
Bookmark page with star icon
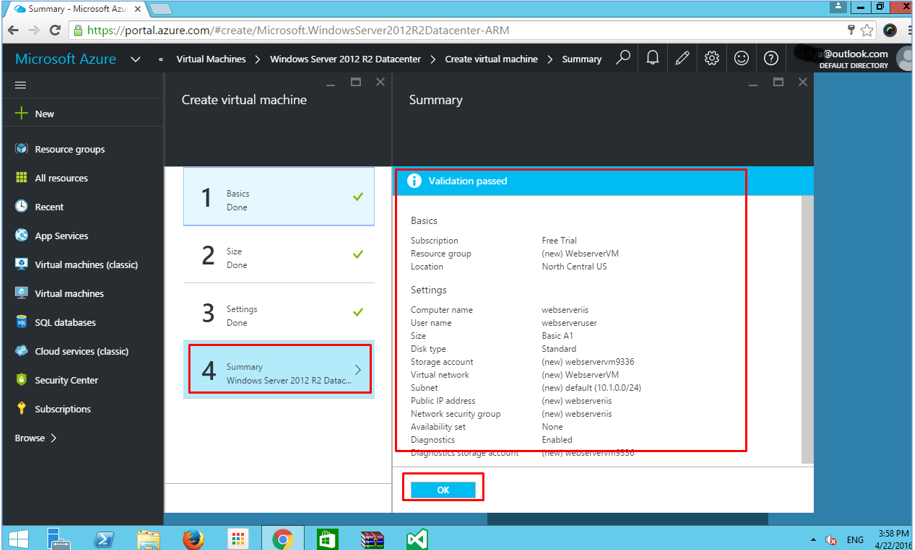click(867, 30)
